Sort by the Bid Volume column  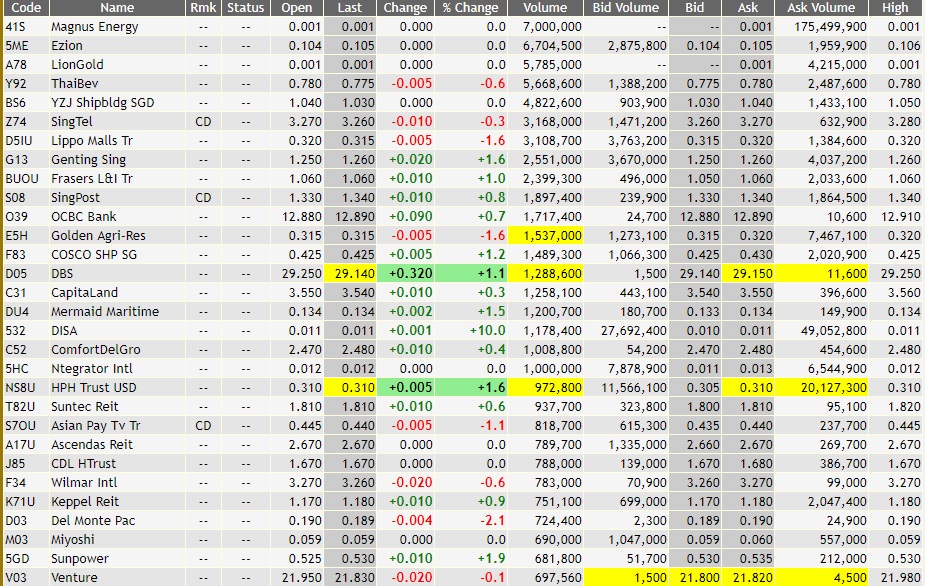pos(625,8)
